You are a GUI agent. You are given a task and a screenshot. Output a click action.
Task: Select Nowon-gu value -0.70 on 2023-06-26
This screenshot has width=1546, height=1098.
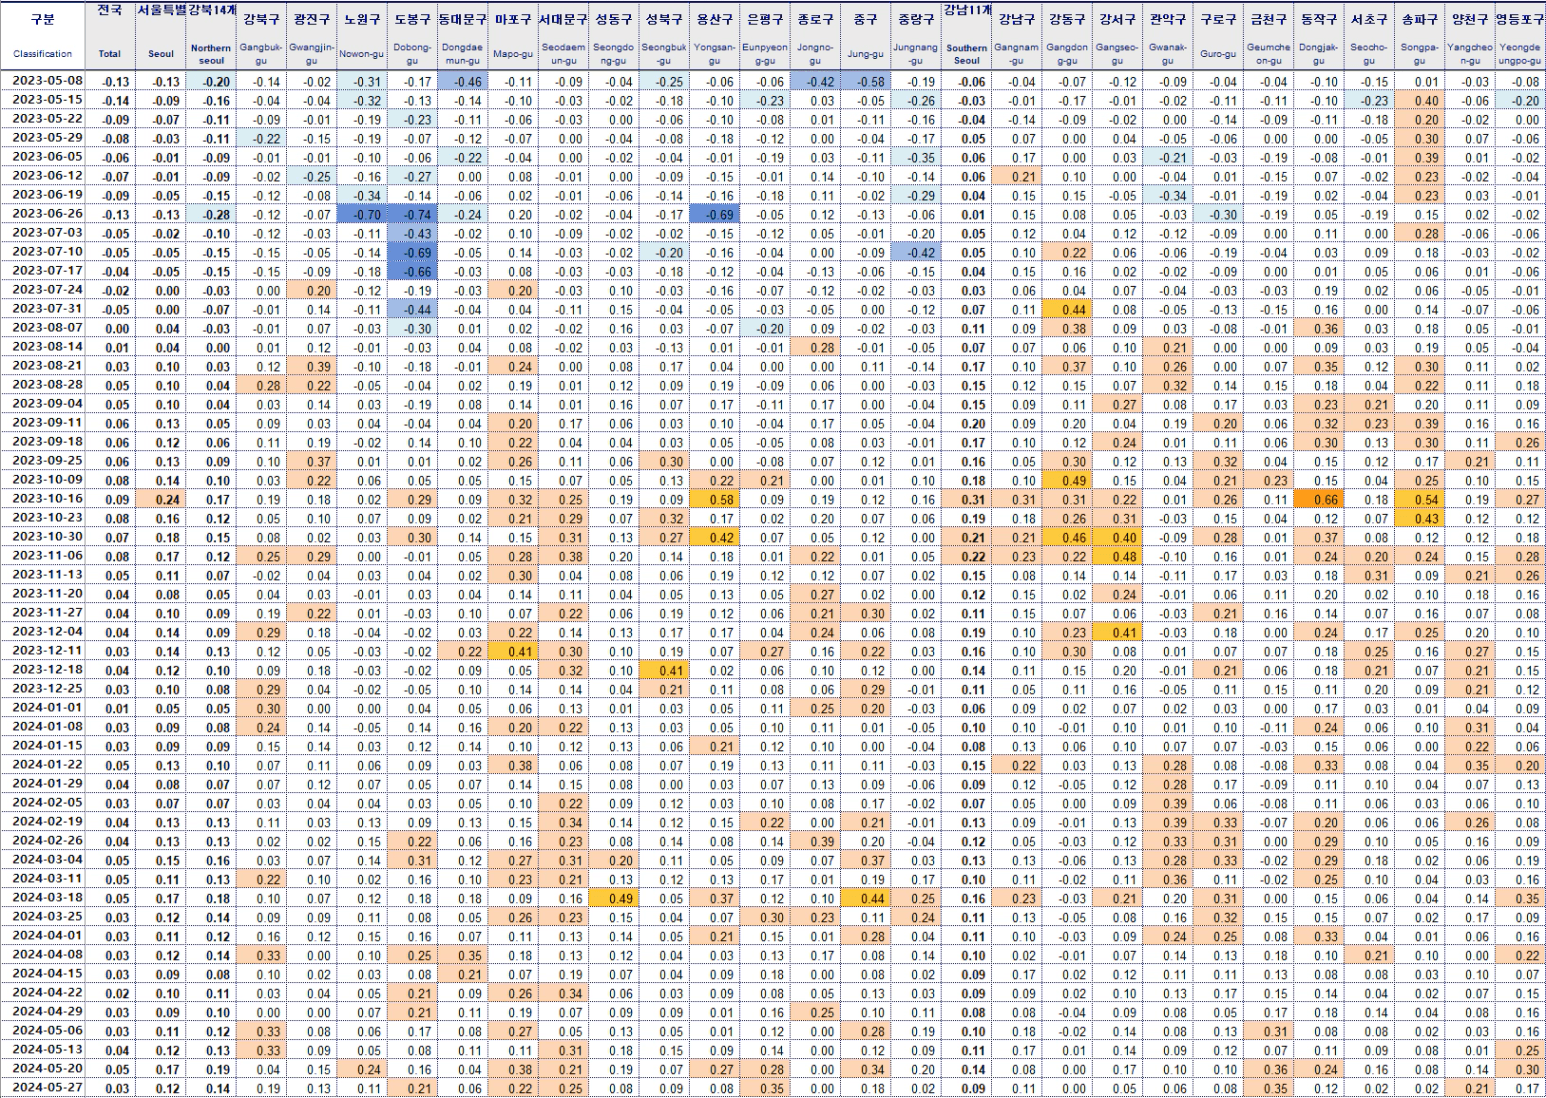362,214
